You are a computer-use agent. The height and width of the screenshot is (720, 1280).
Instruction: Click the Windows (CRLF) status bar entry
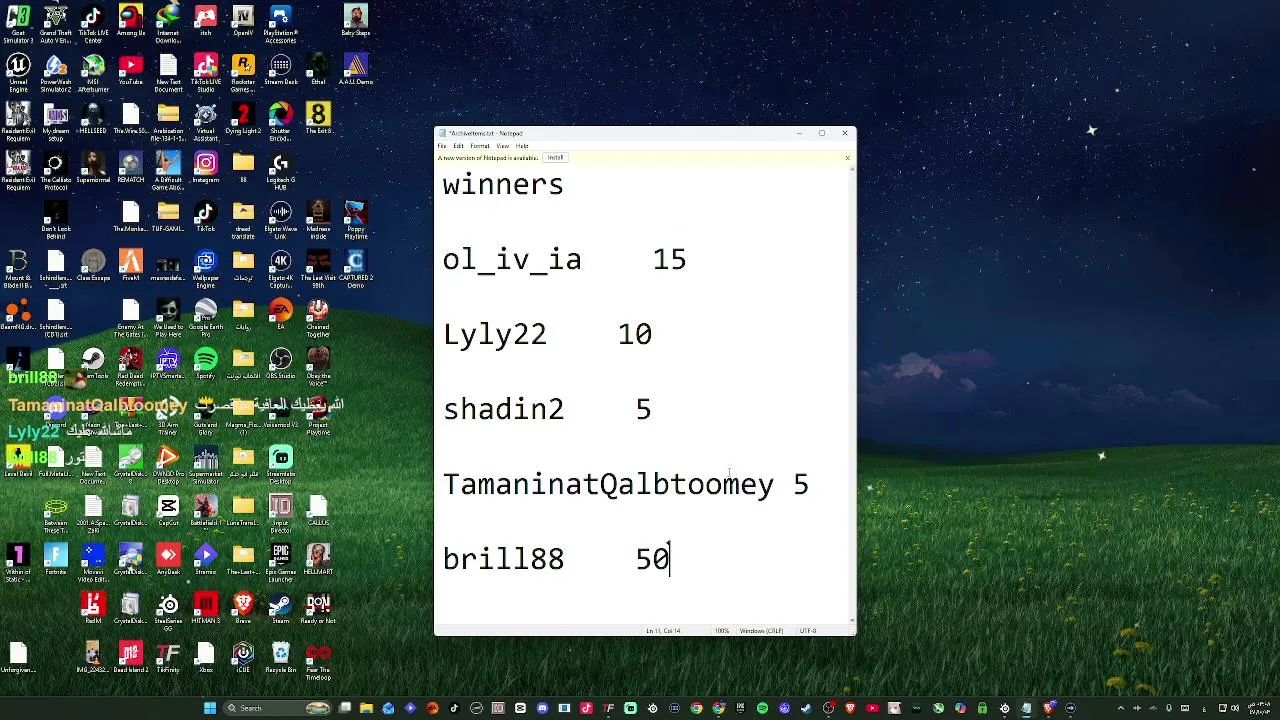(x=761, y=631)
